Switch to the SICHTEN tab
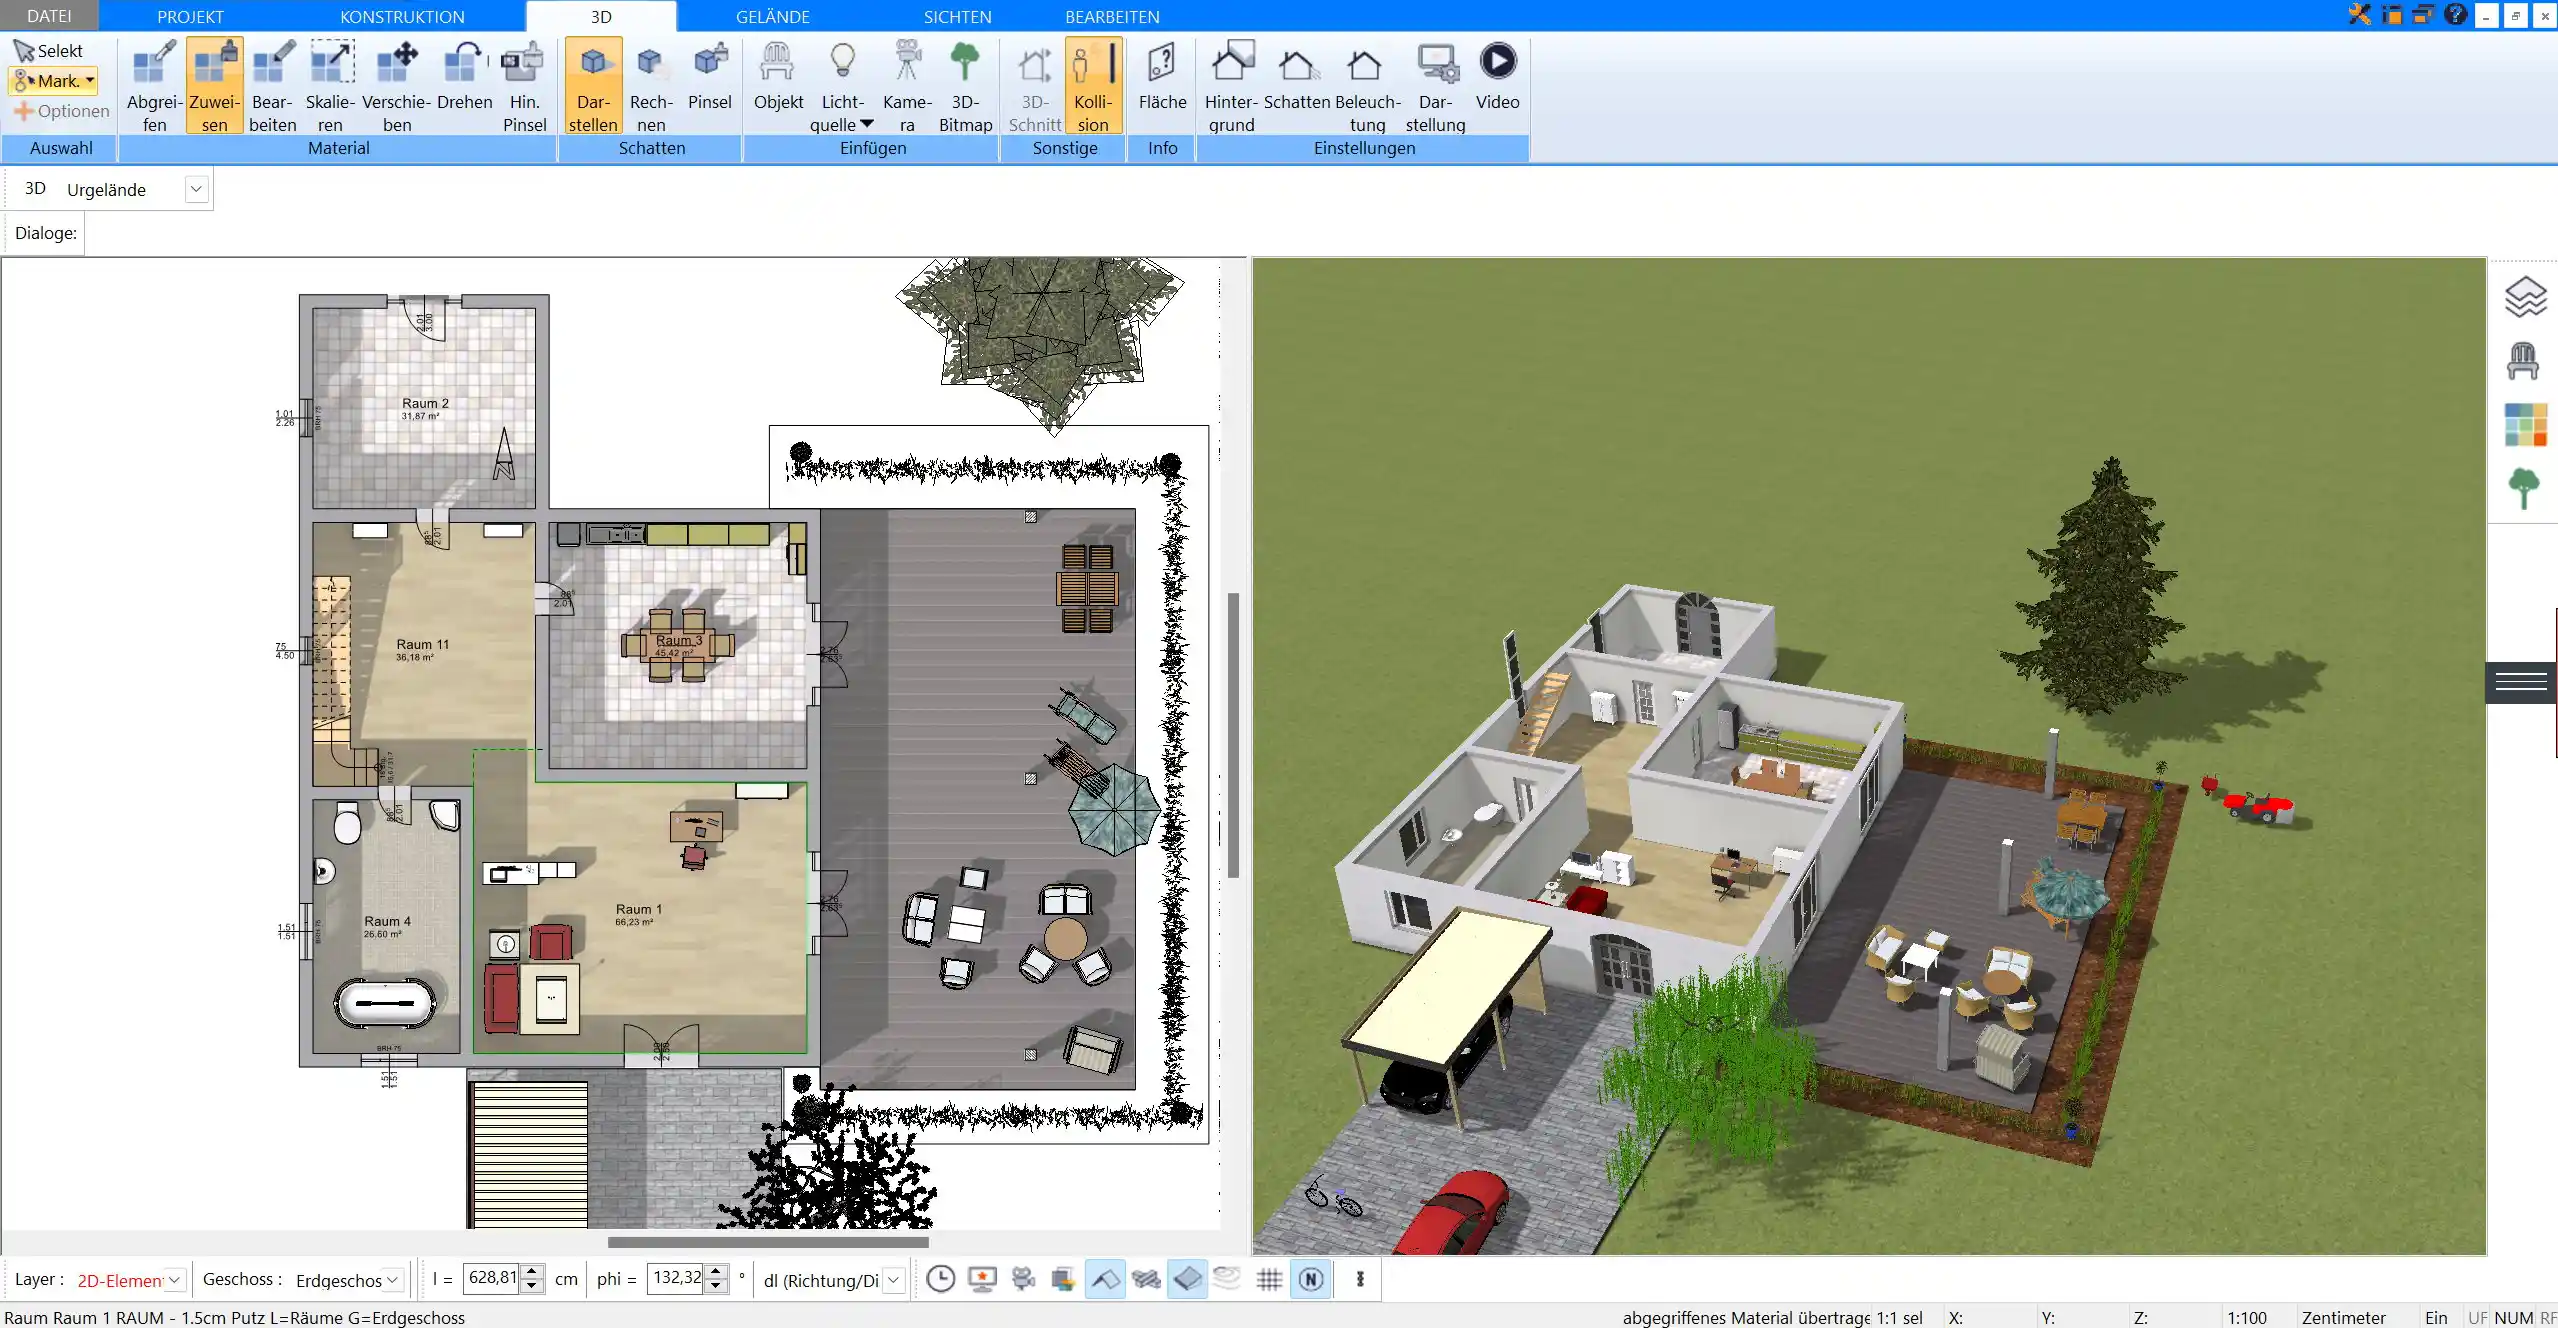The image size is (2558, 1328). 957,16
